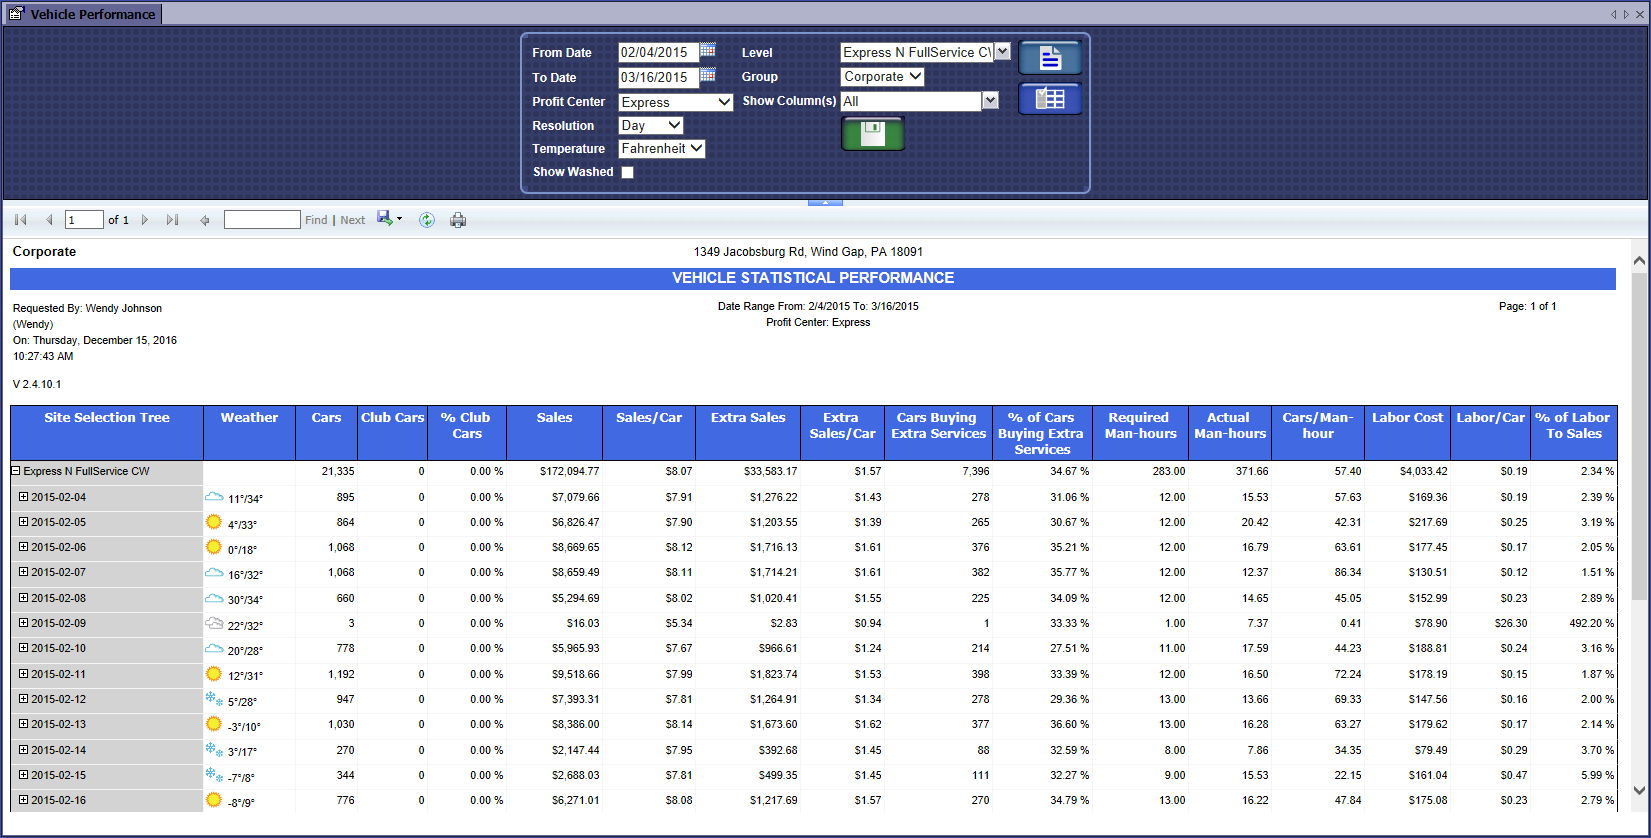Viewport: 1651px width, 838px height.
Task: Click the Find link in toolbar
Action: 316,220
